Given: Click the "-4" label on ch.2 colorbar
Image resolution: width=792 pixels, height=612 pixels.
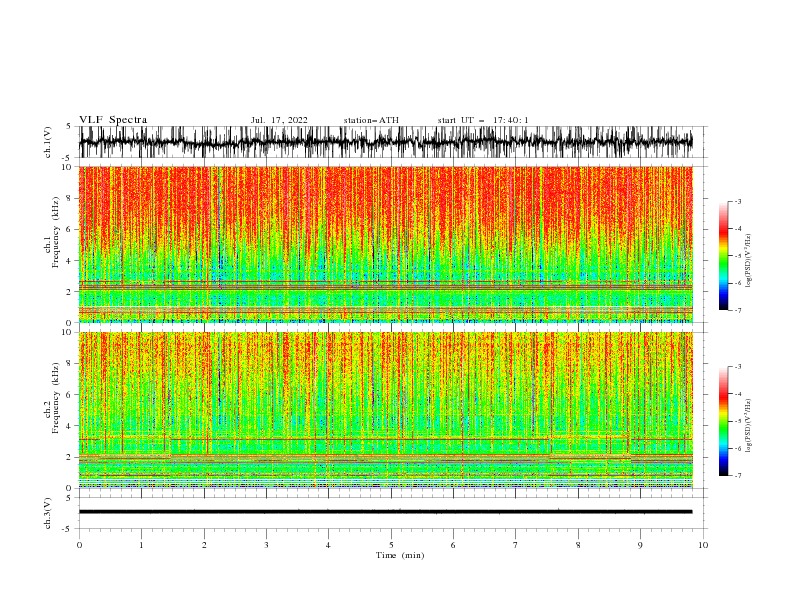Looking at the screenshot, I should 737,394.
